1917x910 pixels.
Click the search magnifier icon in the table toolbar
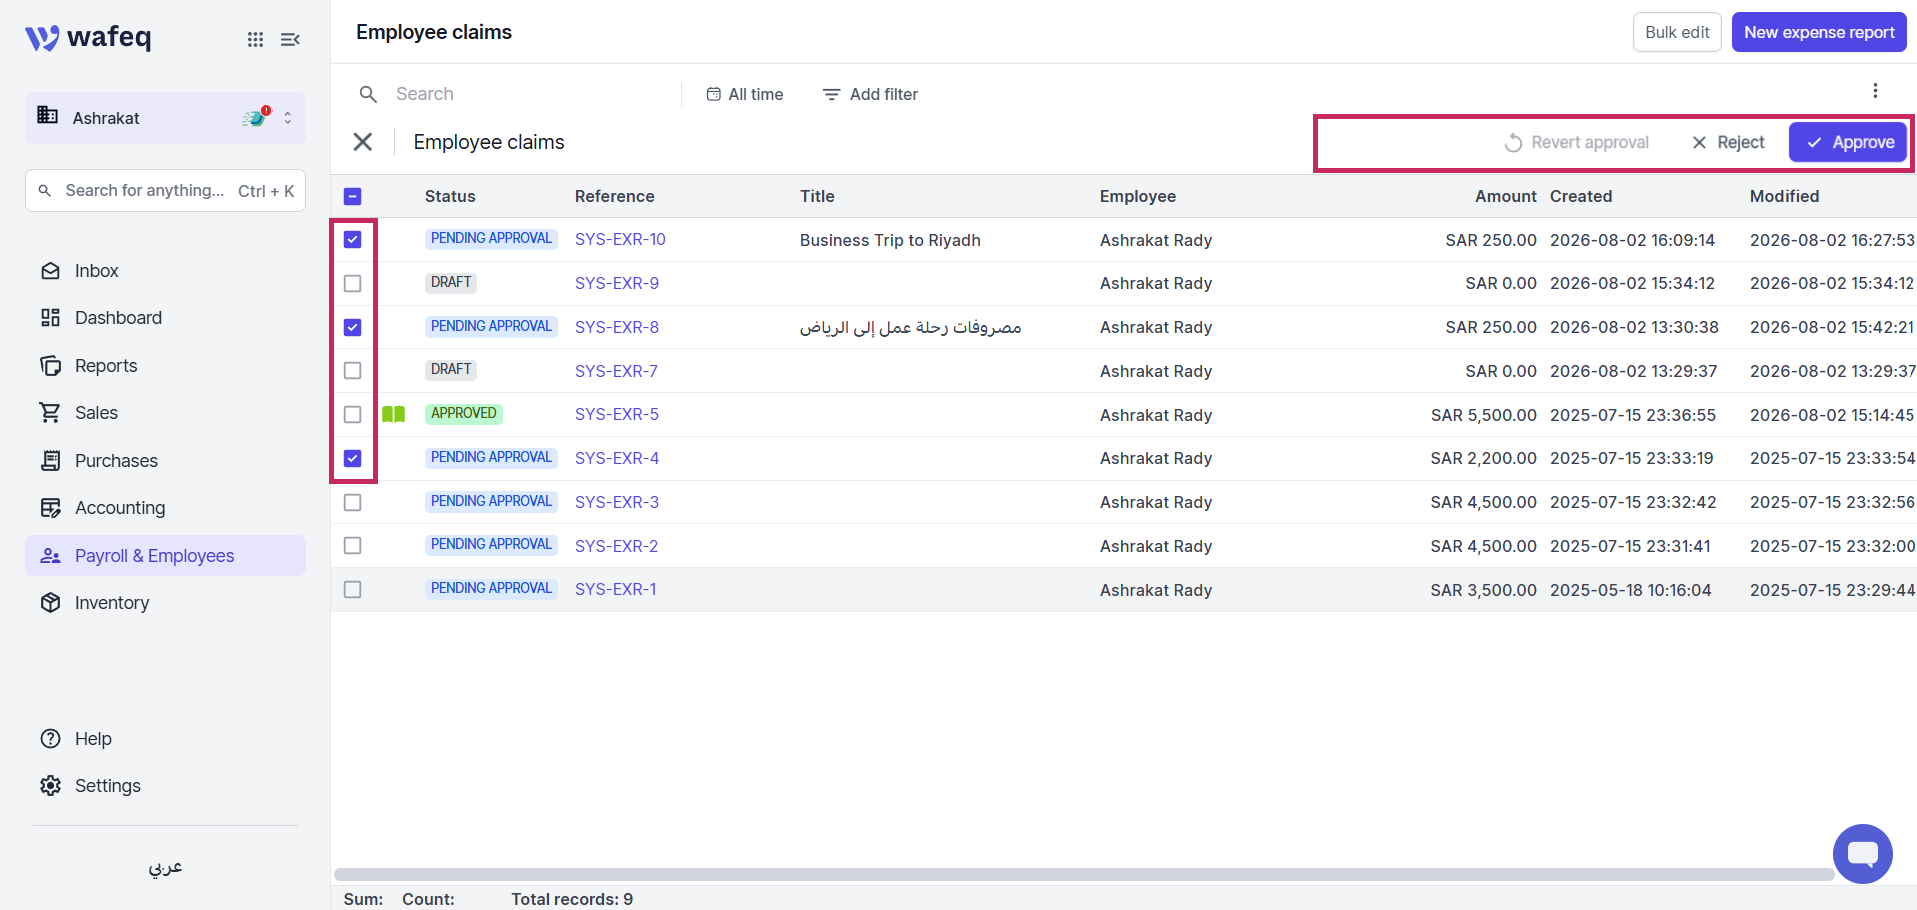368,94
